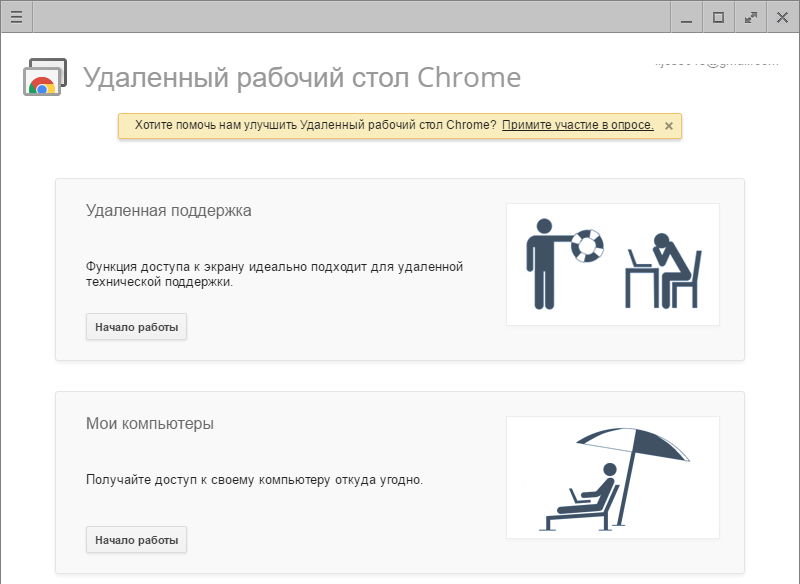Click the account email address at top right
Viewport: 800px width, 584px height.
tap(715, 62)
